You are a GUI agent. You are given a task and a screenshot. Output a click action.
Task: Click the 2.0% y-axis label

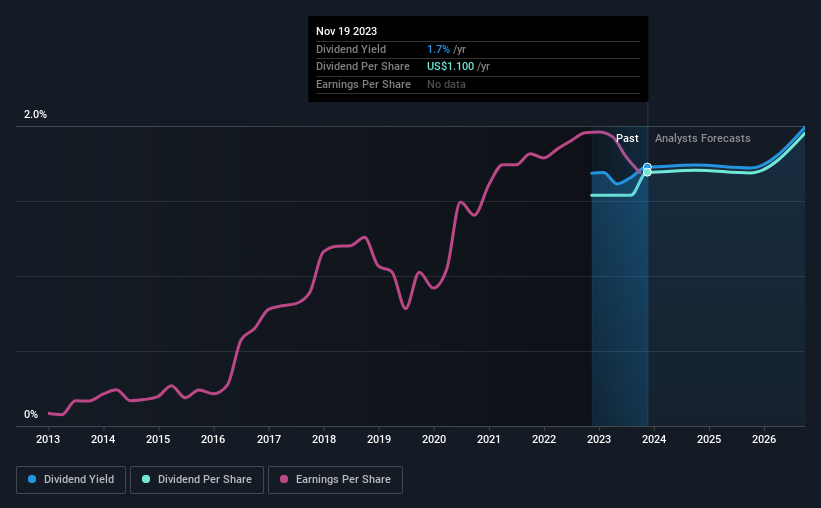[x=35, y=114]
